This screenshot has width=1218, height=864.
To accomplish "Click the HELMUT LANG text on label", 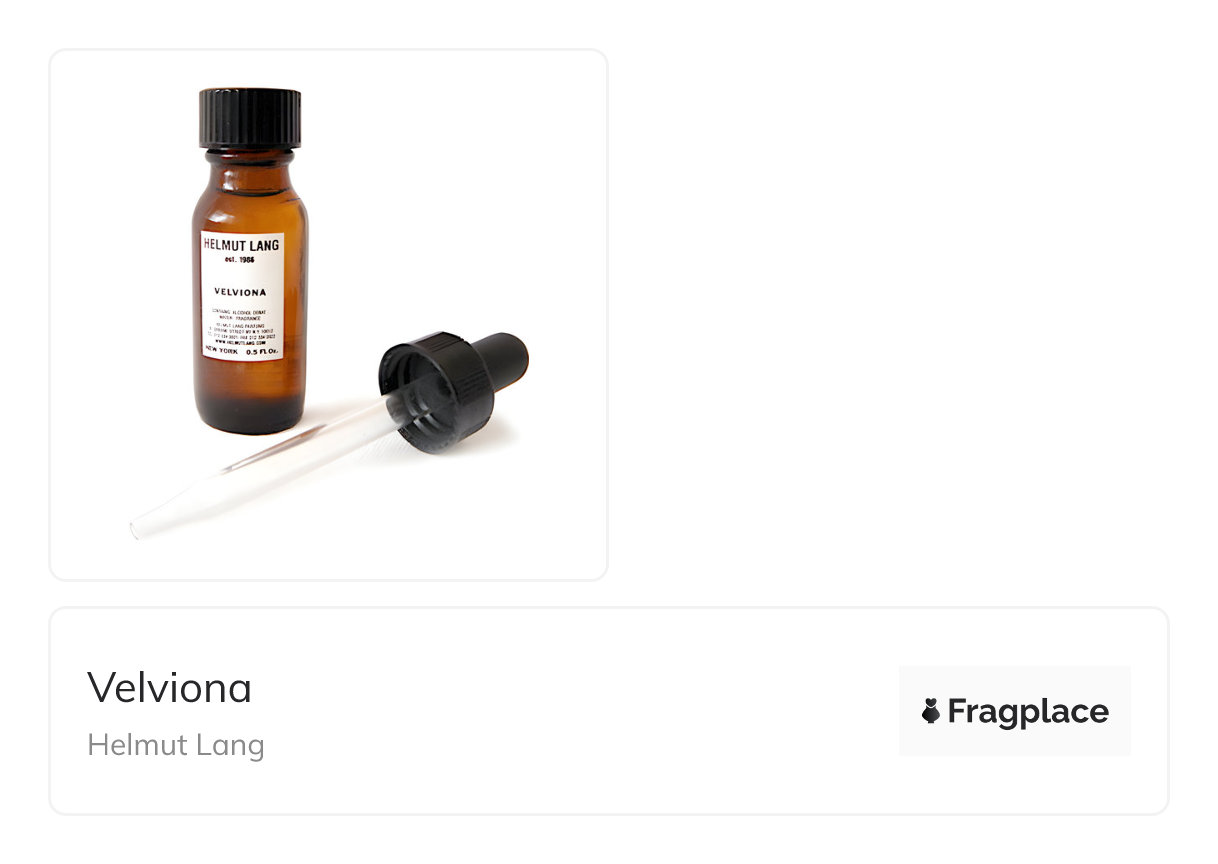I will [x=242, y=246].
